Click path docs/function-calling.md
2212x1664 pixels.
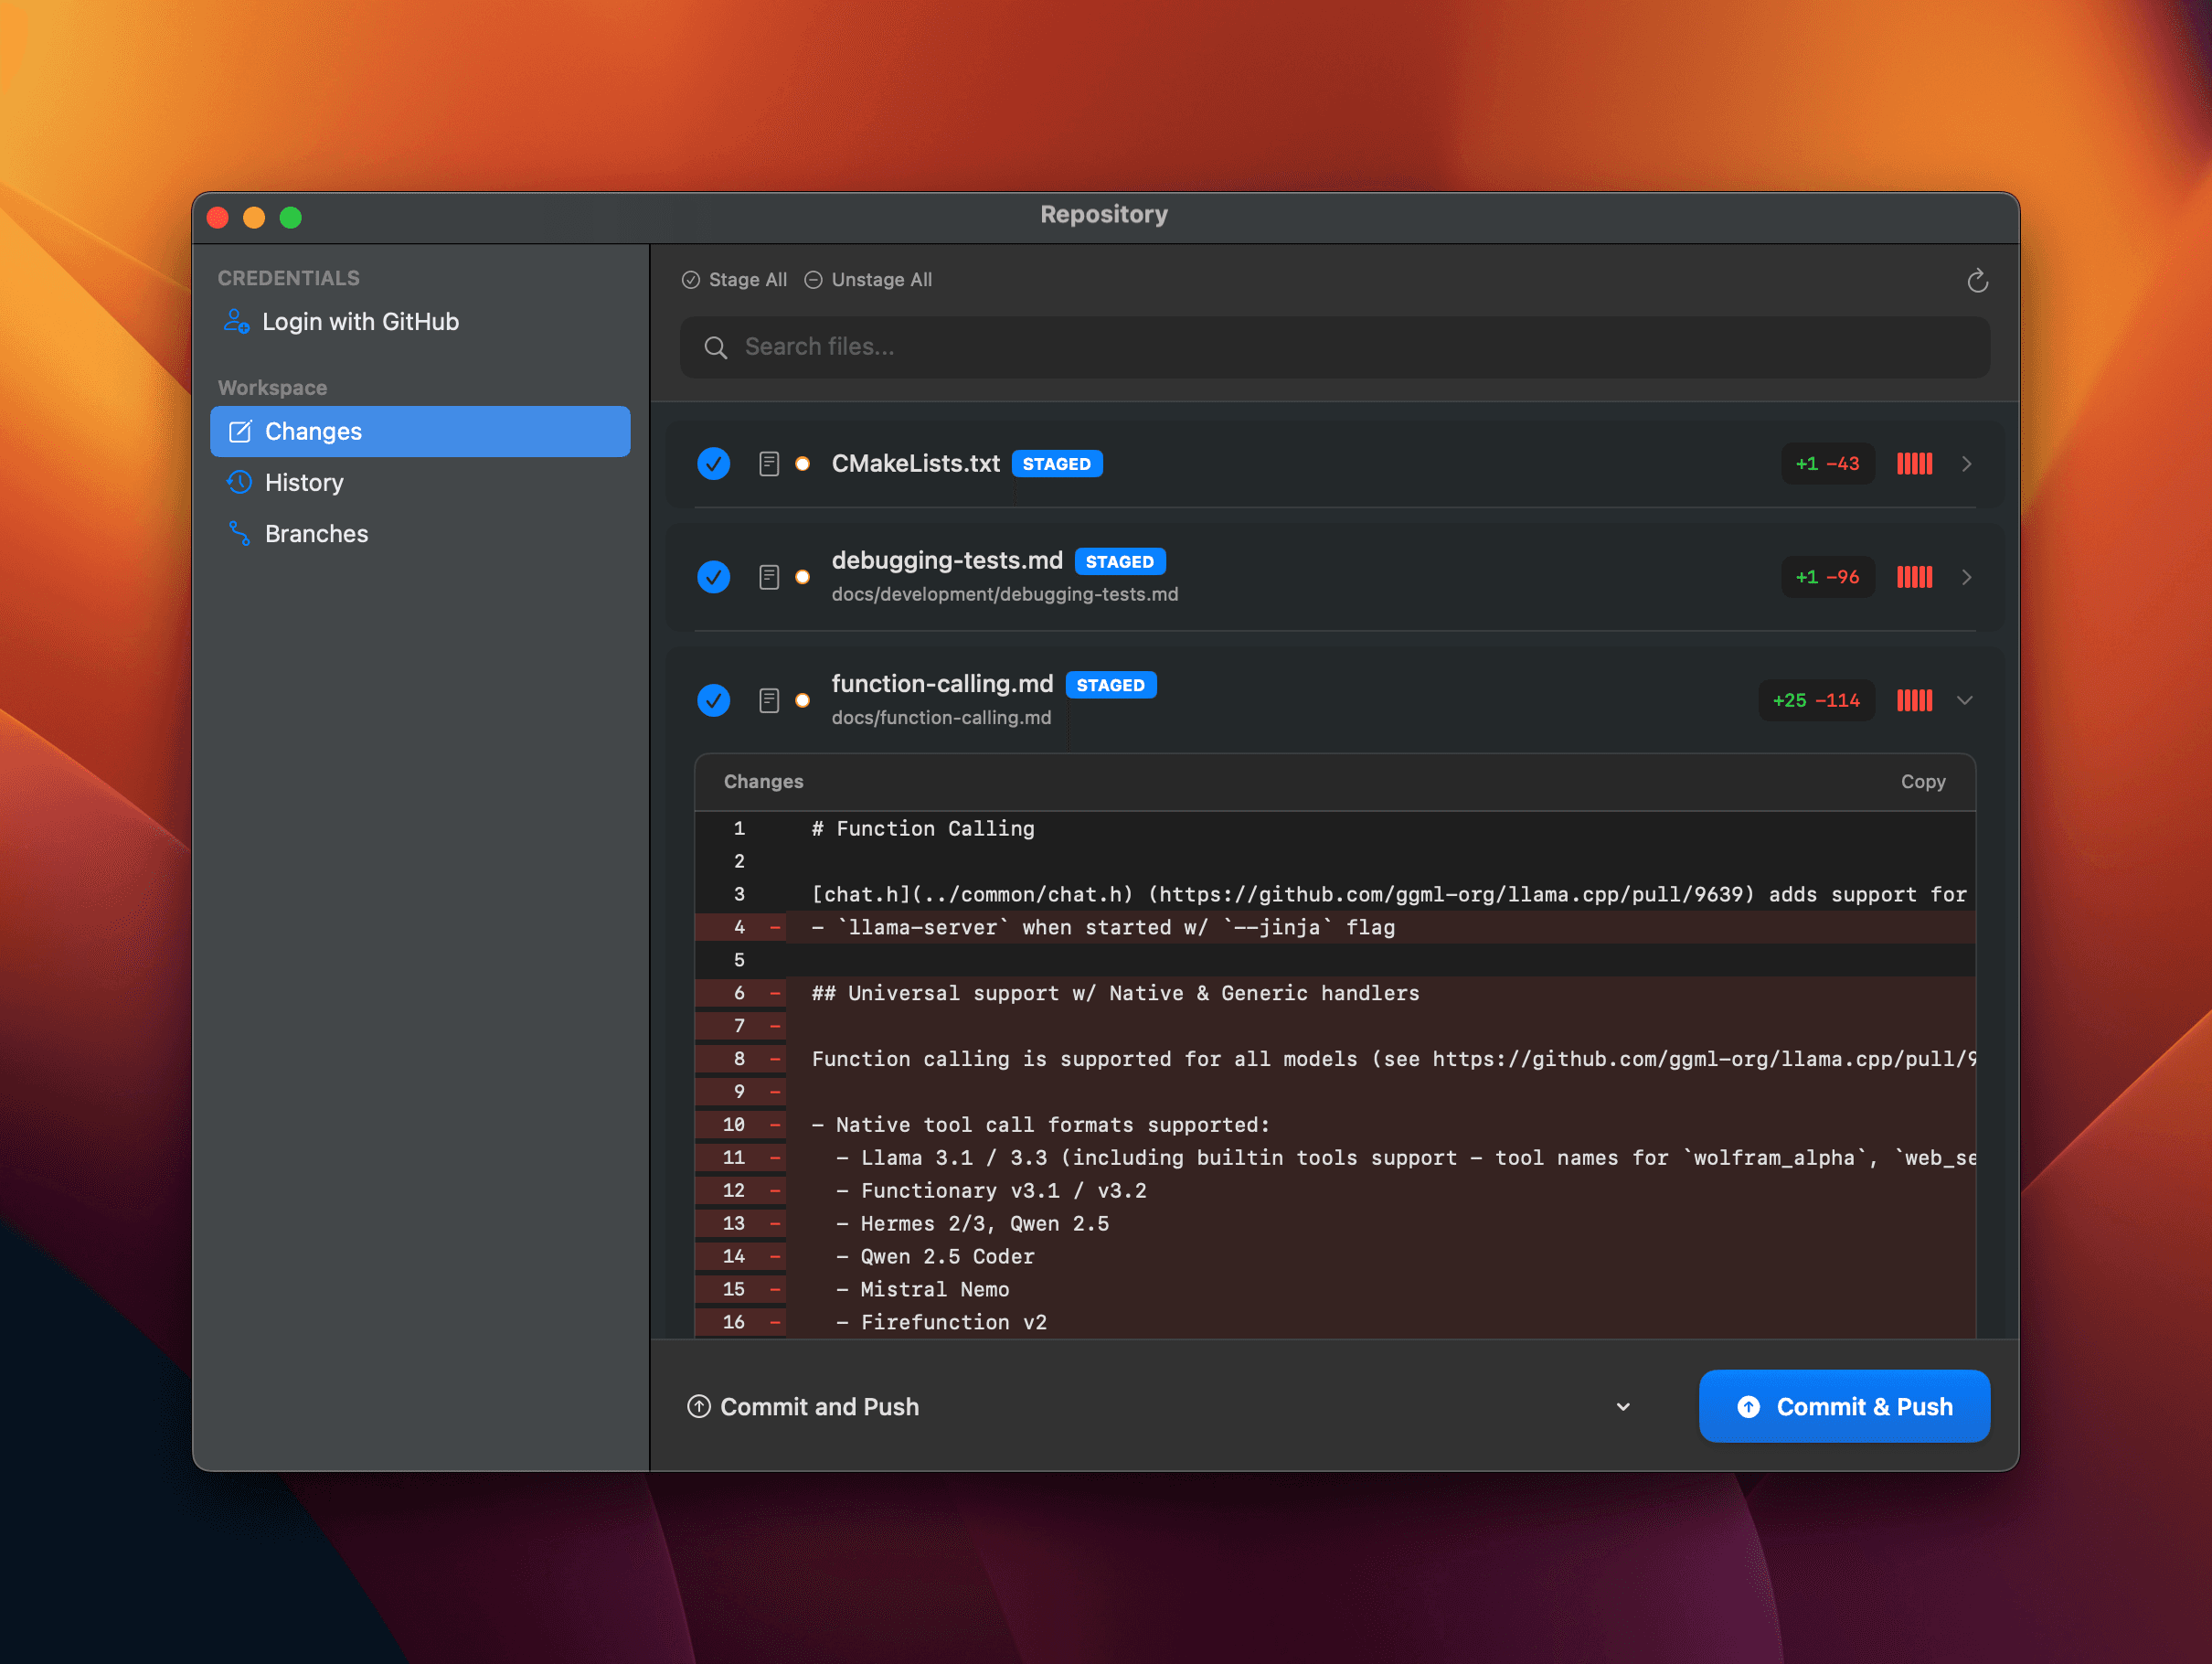941,717
